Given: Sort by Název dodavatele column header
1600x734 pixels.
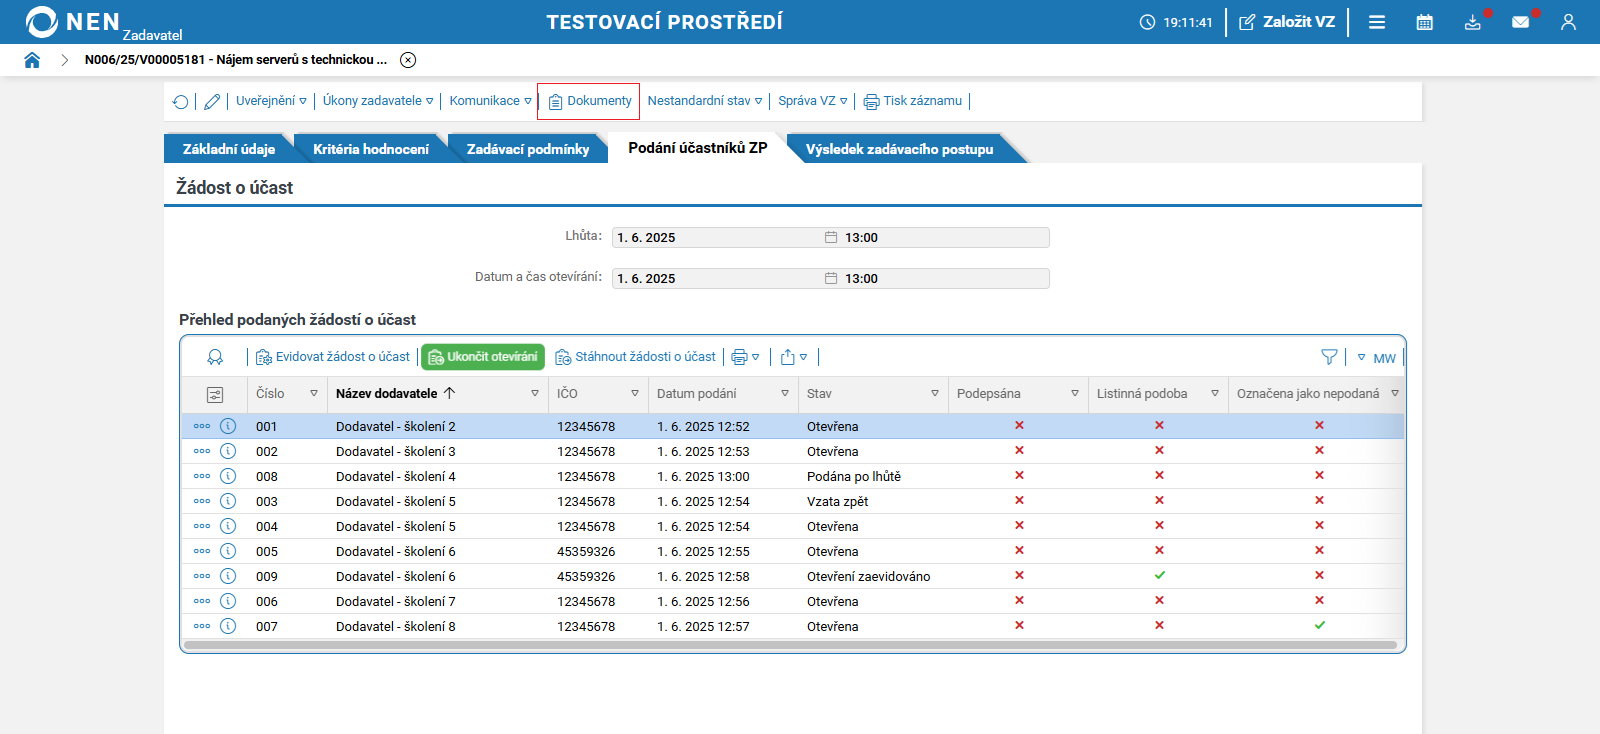Looking at the screenshot, I should pyautogui.click(x=387, y=394).
